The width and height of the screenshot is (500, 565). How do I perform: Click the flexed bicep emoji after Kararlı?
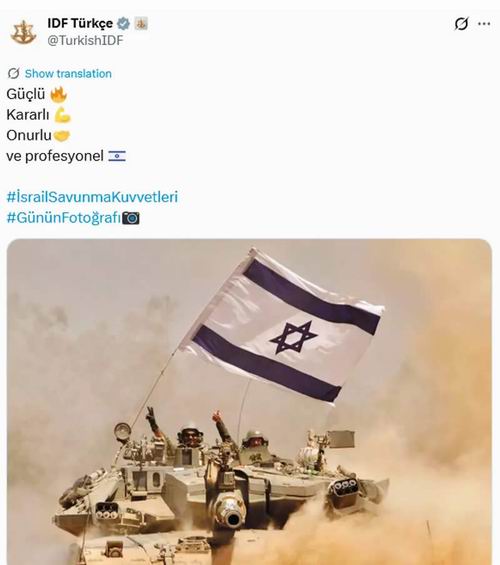point(62,115)
